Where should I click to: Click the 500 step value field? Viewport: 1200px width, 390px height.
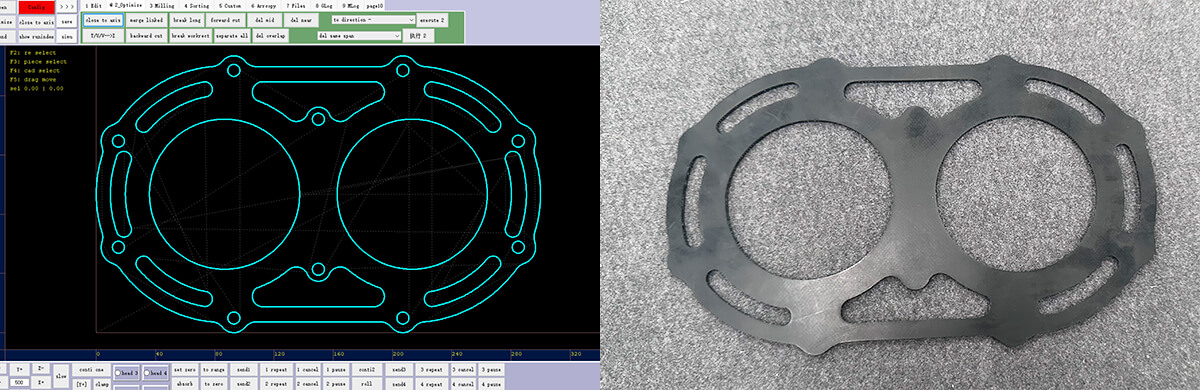click(x=19, y=383)
